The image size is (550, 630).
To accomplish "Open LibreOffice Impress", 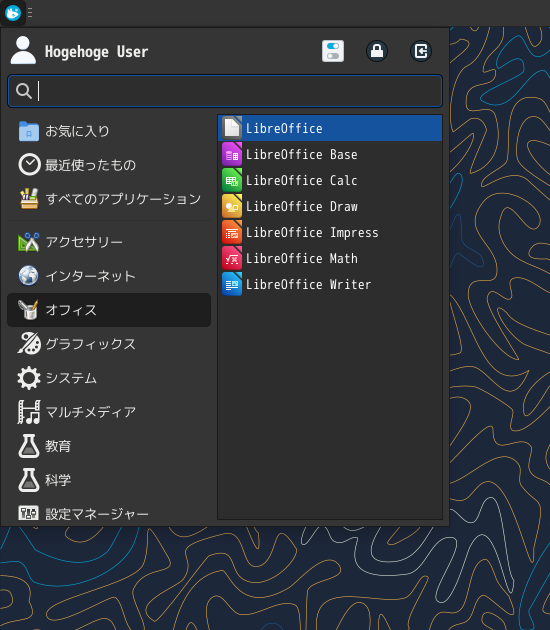I will tap(330, 233).
